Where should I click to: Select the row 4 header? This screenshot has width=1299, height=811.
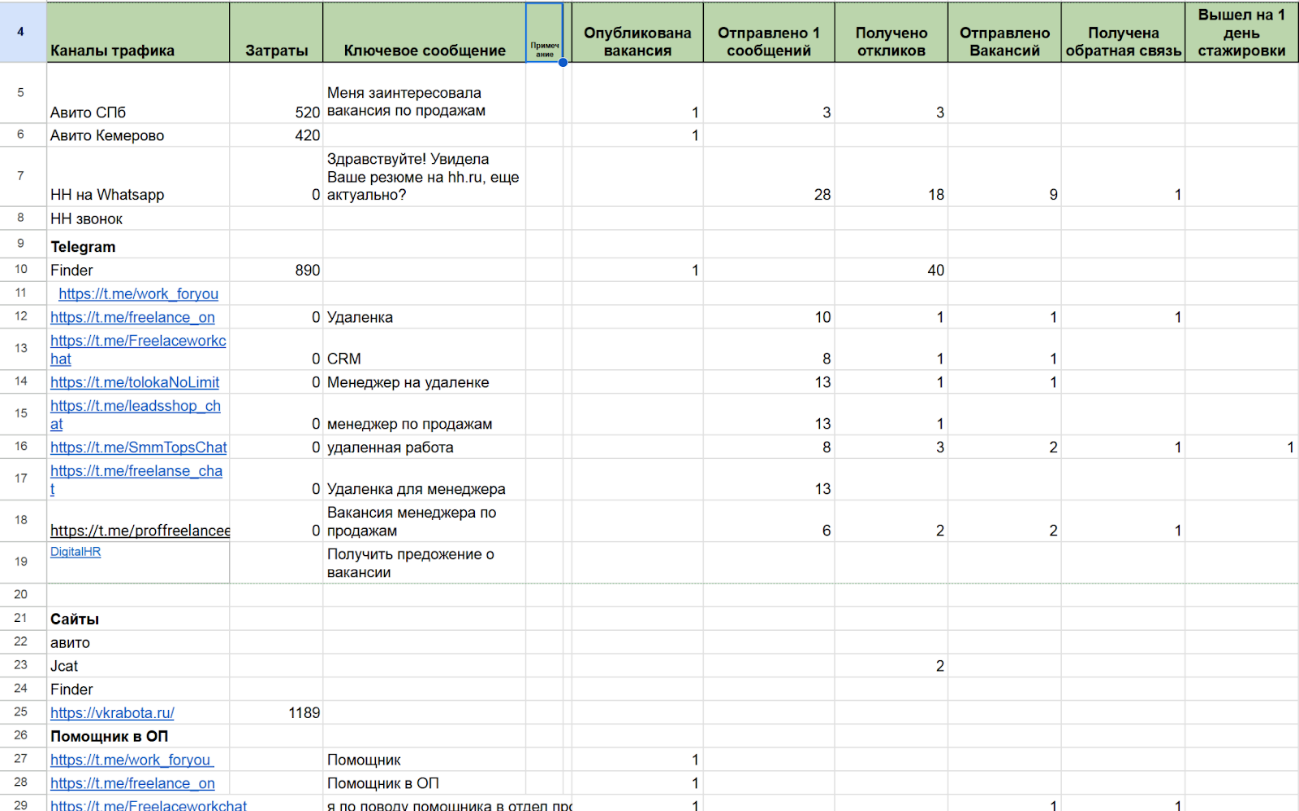pyautogui.click(x=22, y=32)
